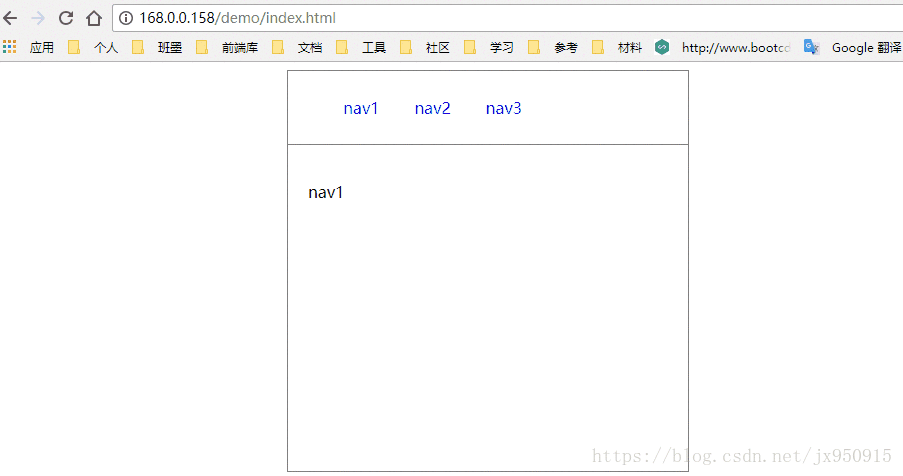The width and height of the screenshot is (903, 476).
Task: Open the 学习 bookmark folder
Action: tap(489, 47)
